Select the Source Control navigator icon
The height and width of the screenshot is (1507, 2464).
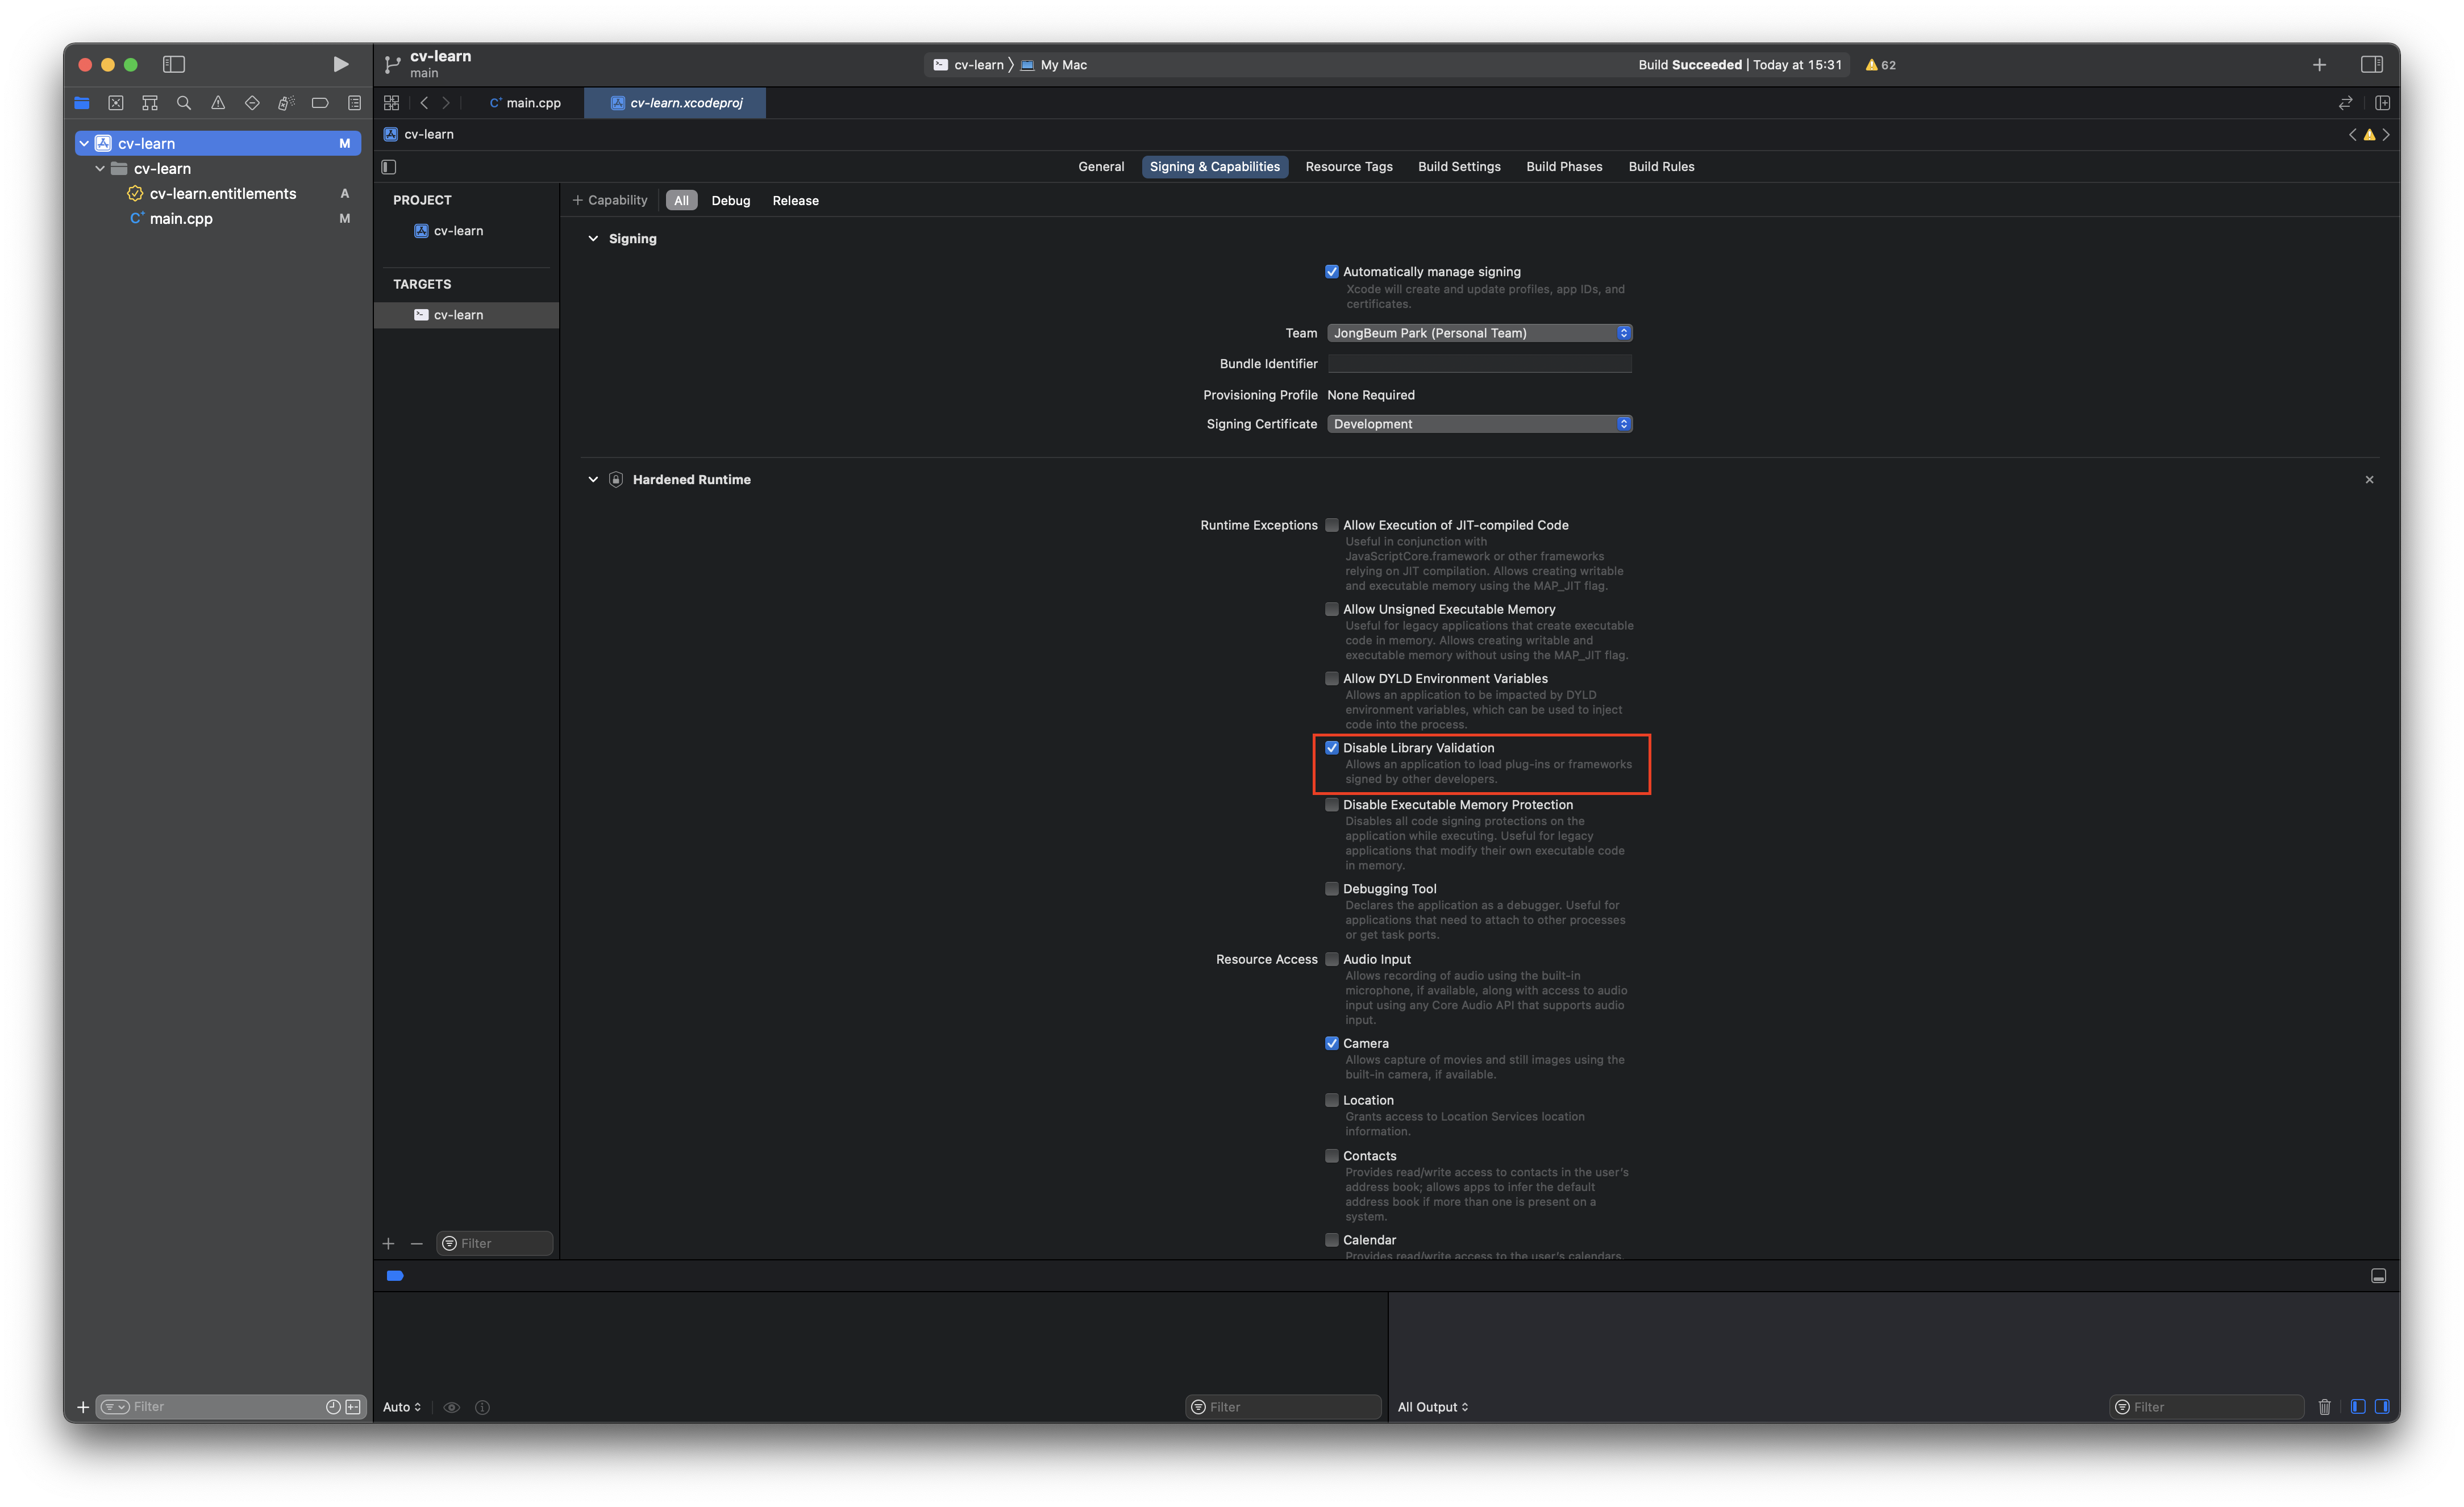(x=116, y=102)
